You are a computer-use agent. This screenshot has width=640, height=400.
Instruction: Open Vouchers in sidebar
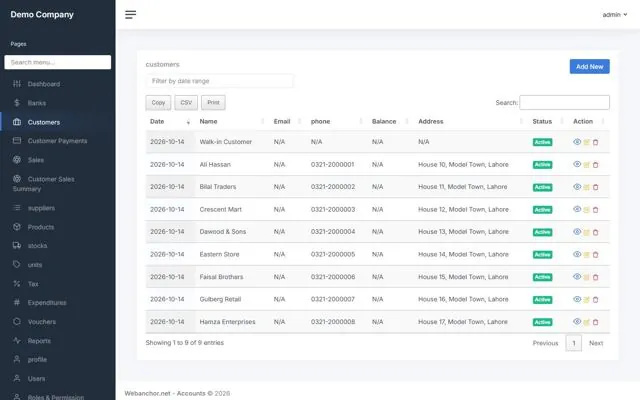(58, 322)
